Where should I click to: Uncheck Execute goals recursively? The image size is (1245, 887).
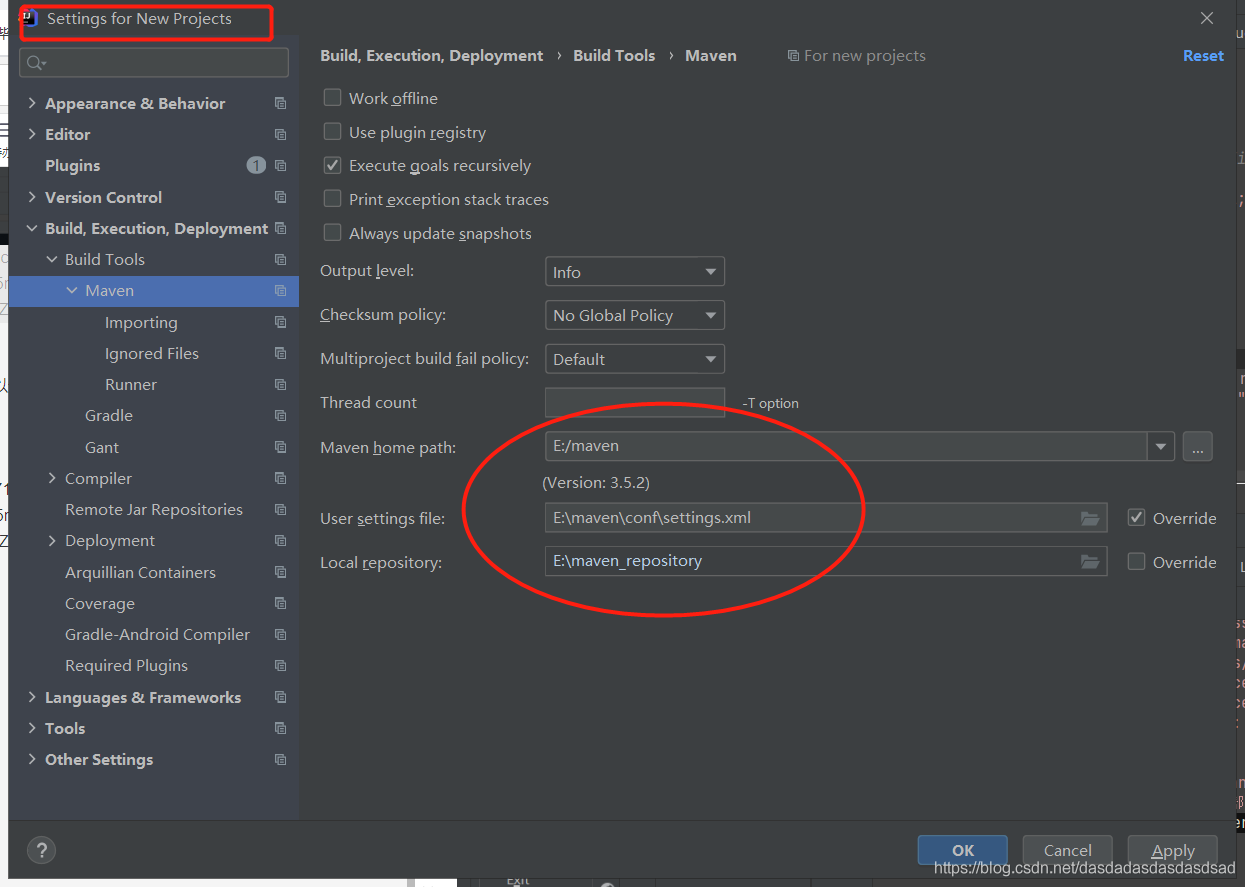point(332,166)
